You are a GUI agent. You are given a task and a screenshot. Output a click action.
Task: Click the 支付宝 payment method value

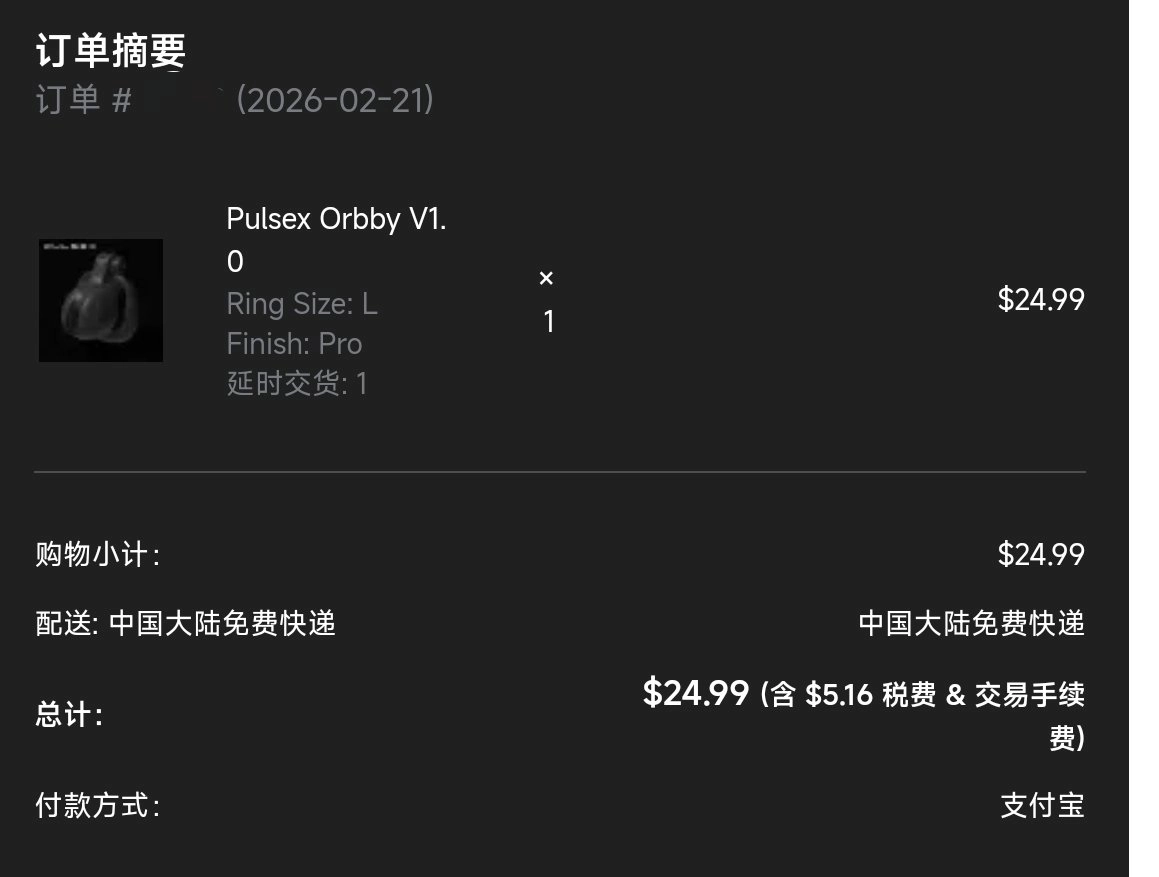pos(1042,806)
